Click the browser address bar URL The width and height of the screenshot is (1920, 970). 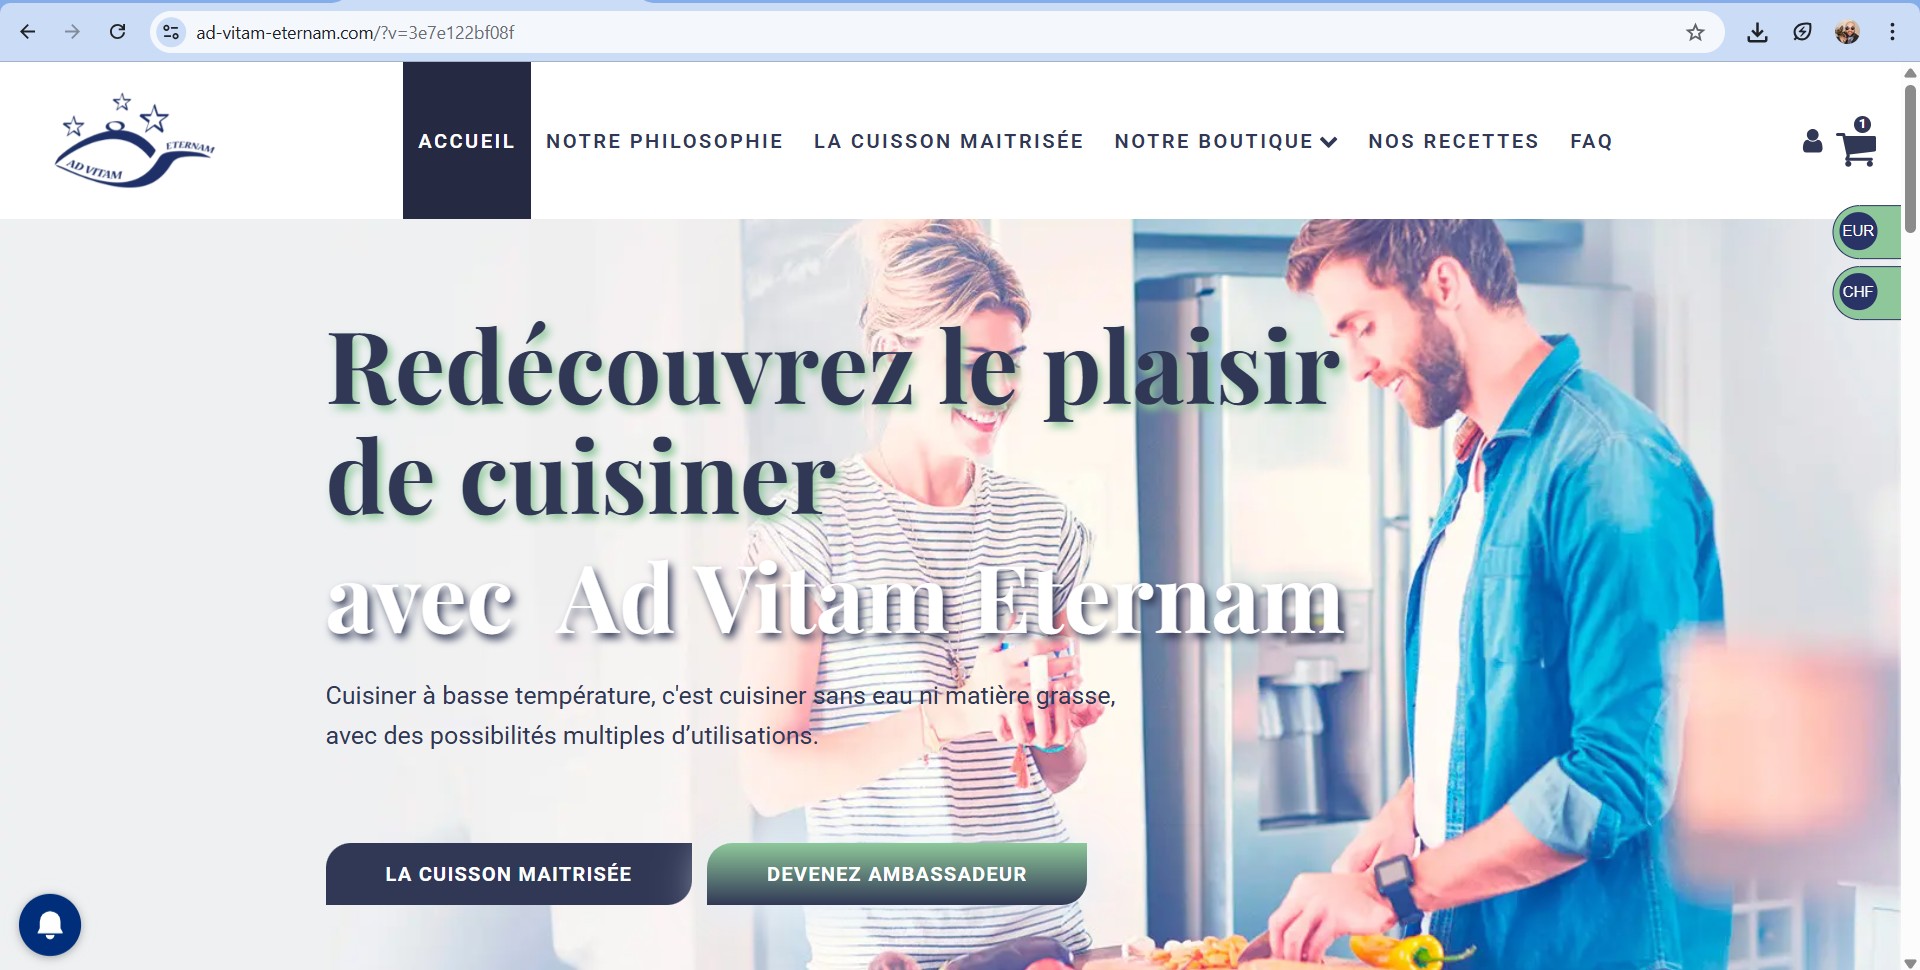355,32
